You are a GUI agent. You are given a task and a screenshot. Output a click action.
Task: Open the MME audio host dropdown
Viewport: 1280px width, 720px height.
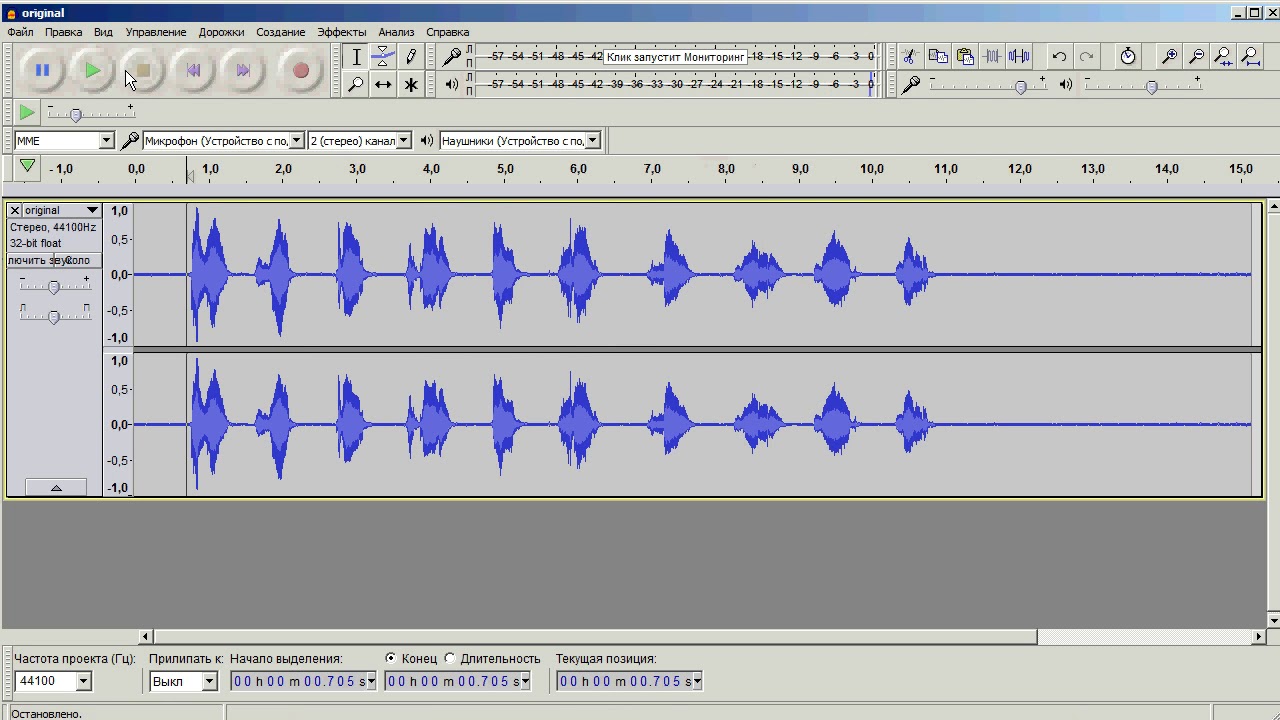pos(64,141)
